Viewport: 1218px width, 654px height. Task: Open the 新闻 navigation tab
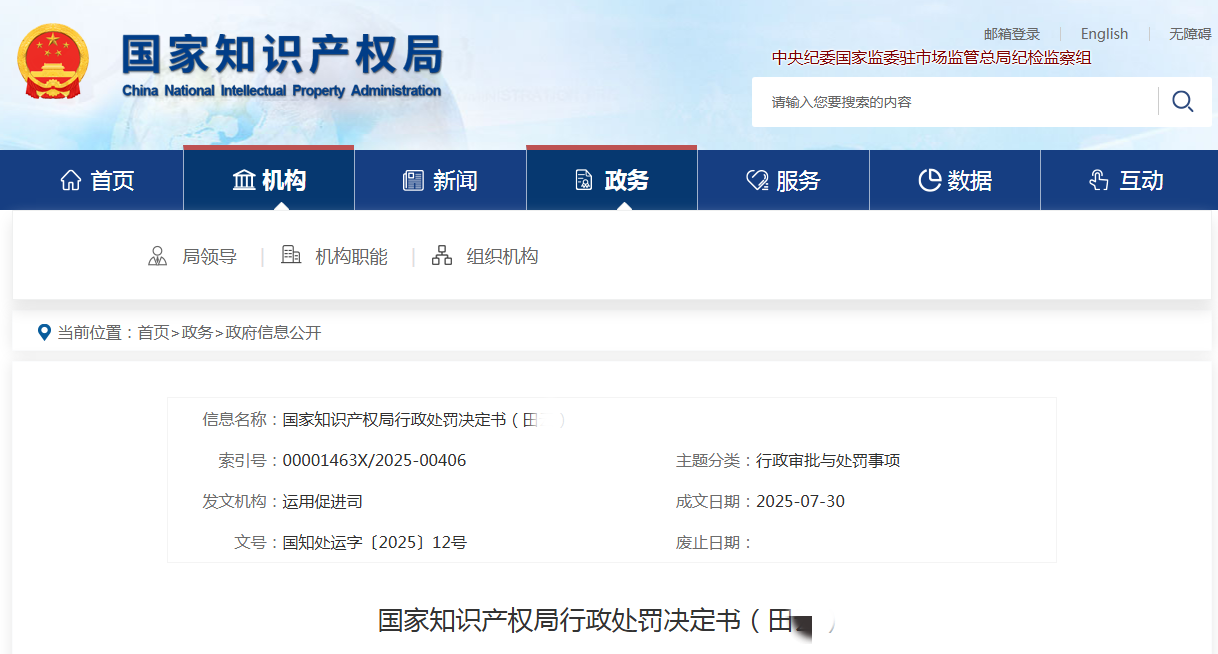440,180
